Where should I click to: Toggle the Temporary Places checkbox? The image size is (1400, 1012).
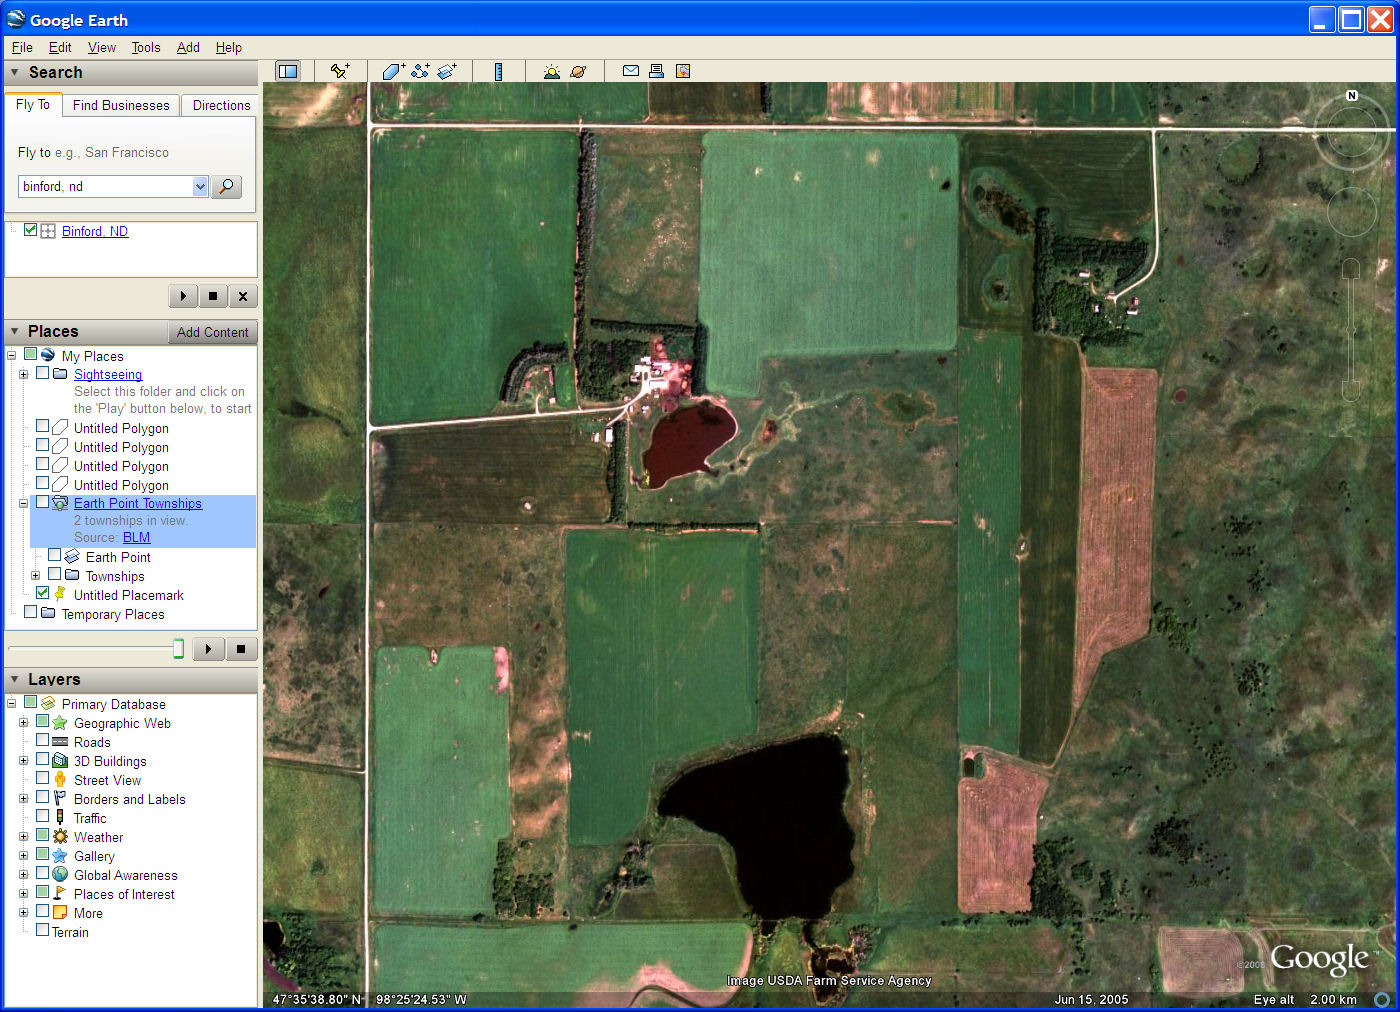31,612
